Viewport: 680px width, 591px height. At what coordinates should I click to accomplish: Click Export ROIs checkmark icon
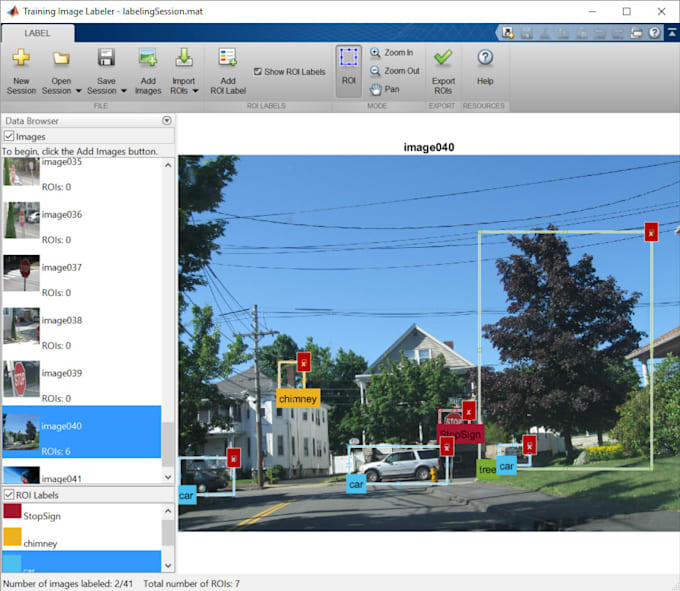tap(443, 59)
